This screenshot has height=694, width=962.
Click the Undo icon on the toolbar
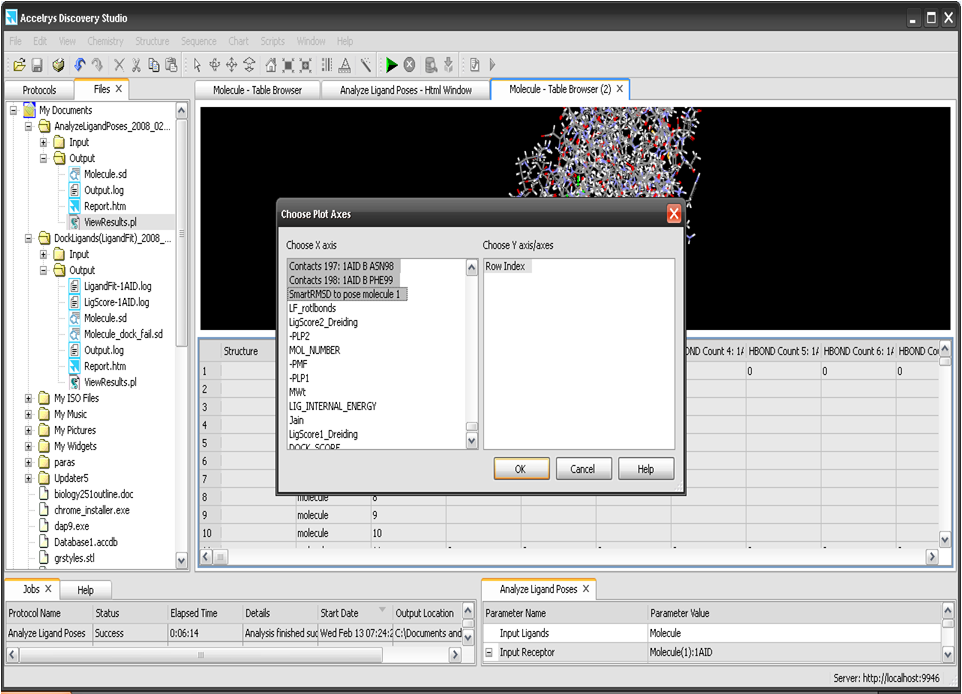[x=80, y=64]
